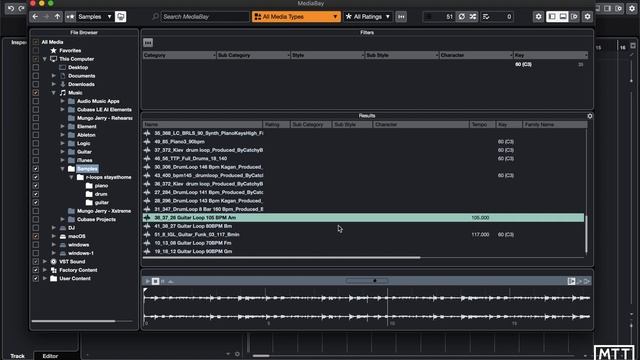Viewport: 640px width, 360px height.
Task: Sort results by the Family Name column
Action: coord(555,124)
